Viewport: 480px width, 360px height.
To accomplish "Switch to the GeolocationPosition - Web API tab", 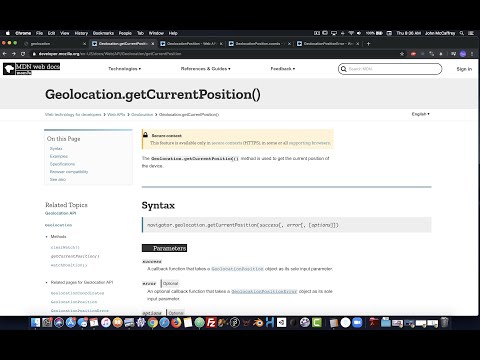I will pyautogui.click(x=191, y=44).
